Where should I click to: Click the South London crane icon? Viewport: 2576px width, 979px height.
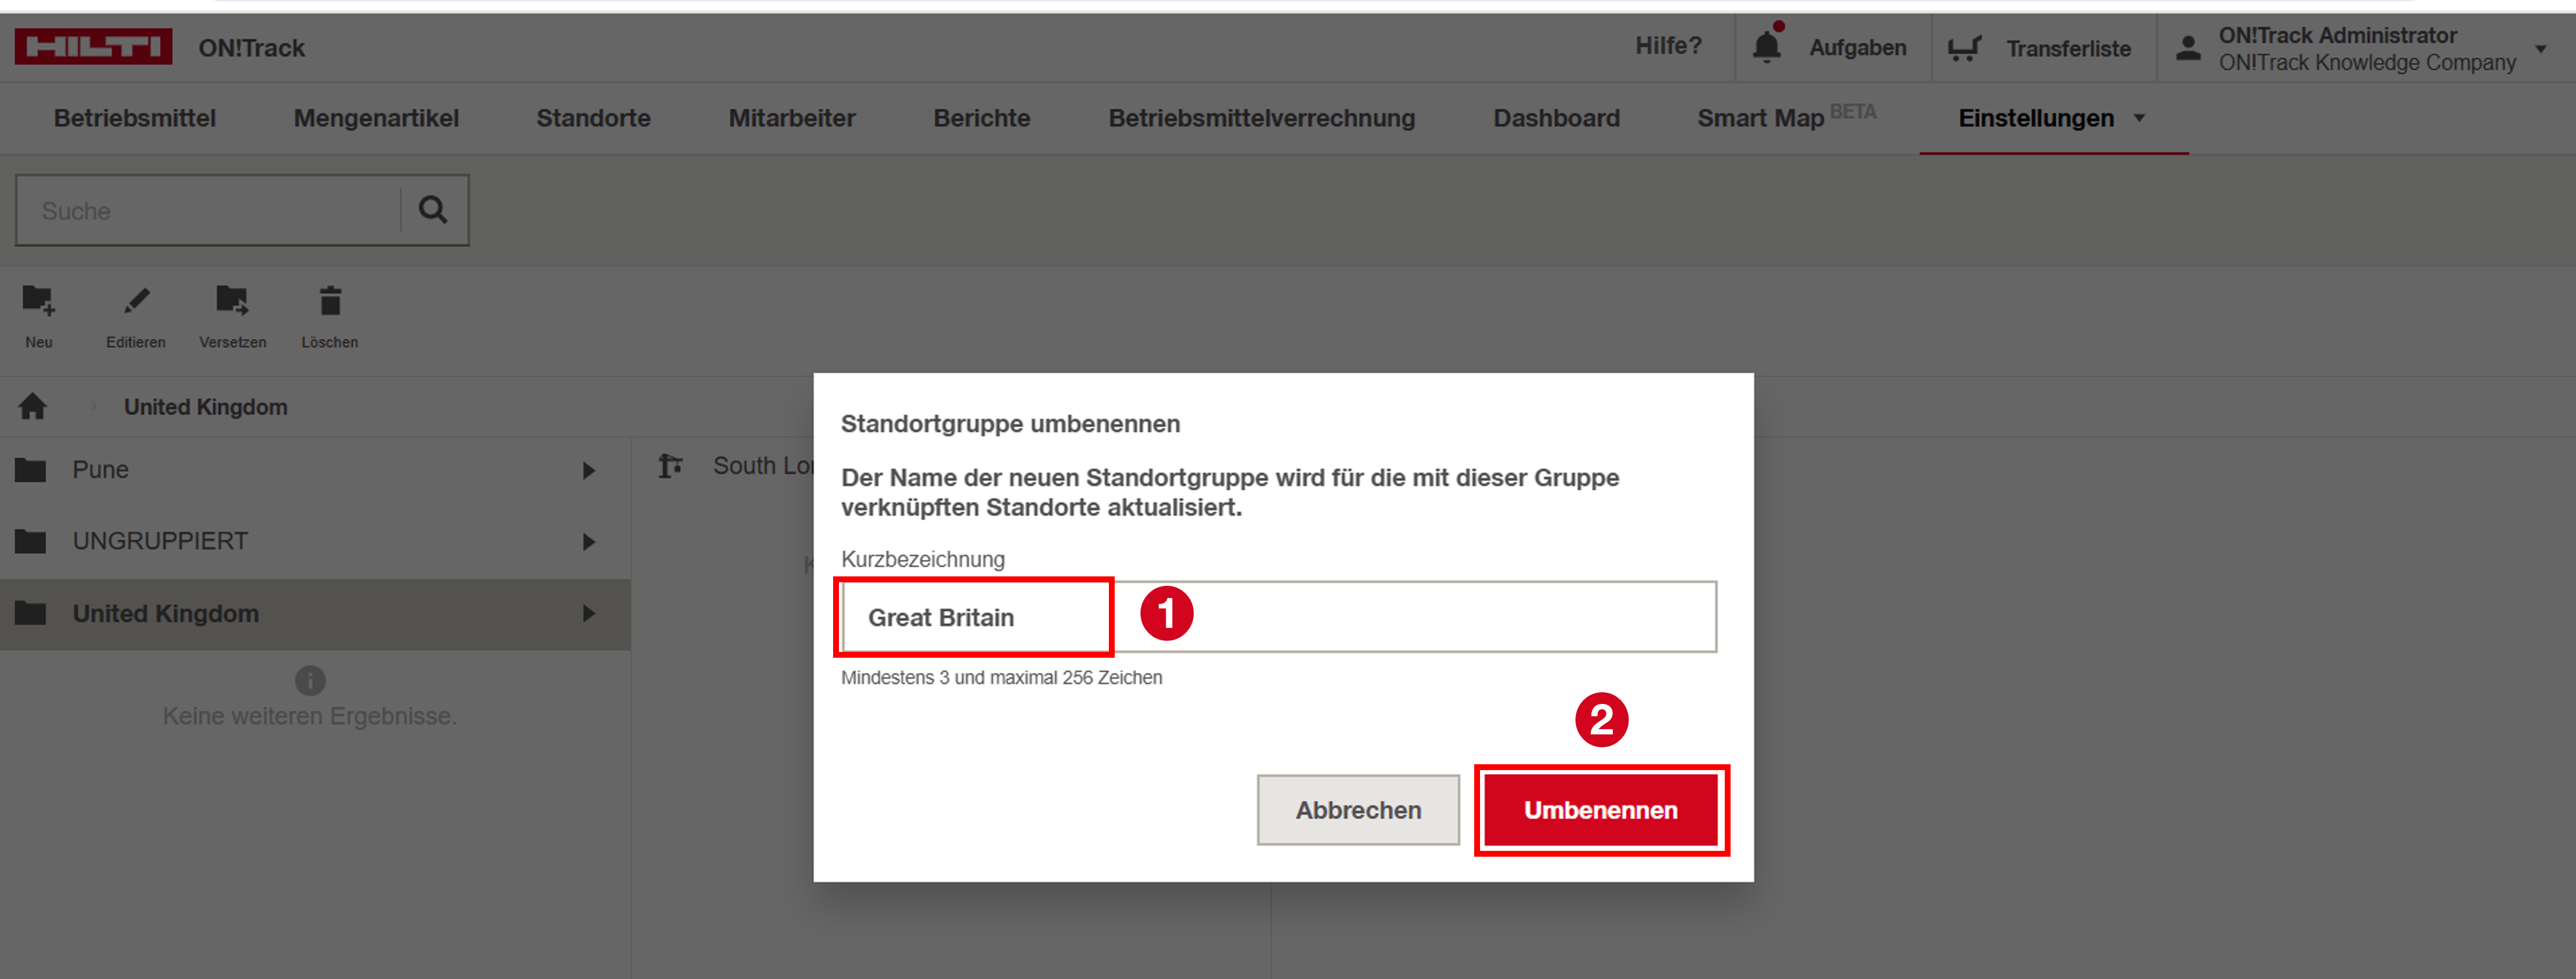point(671,466)
